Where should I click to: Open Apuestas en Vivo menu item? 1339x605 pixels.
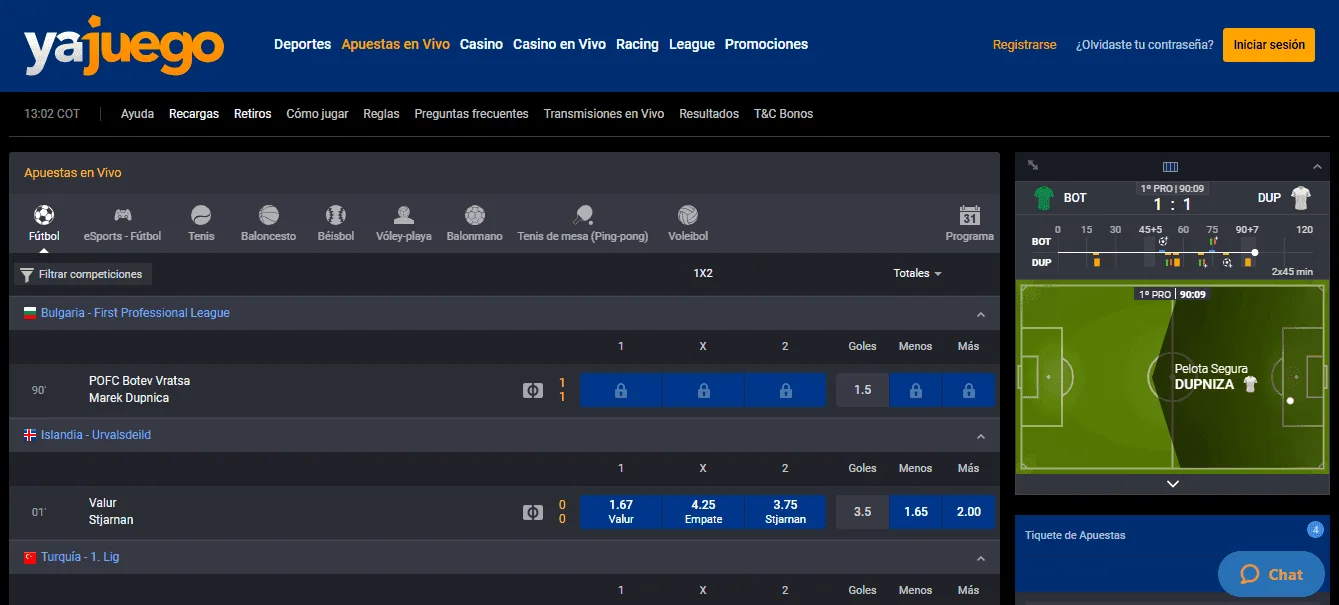(x=396, y=44)
